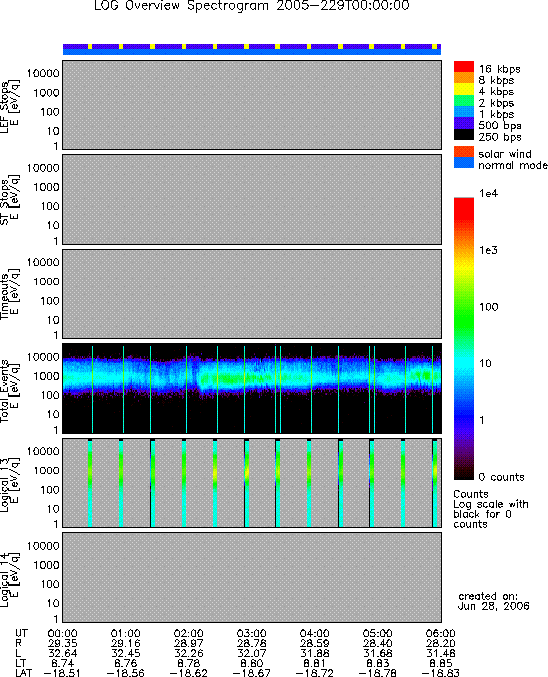548x677 pixels.
Task: Click the LEF Stops spectrogram panel
Action: click(252, 105)
